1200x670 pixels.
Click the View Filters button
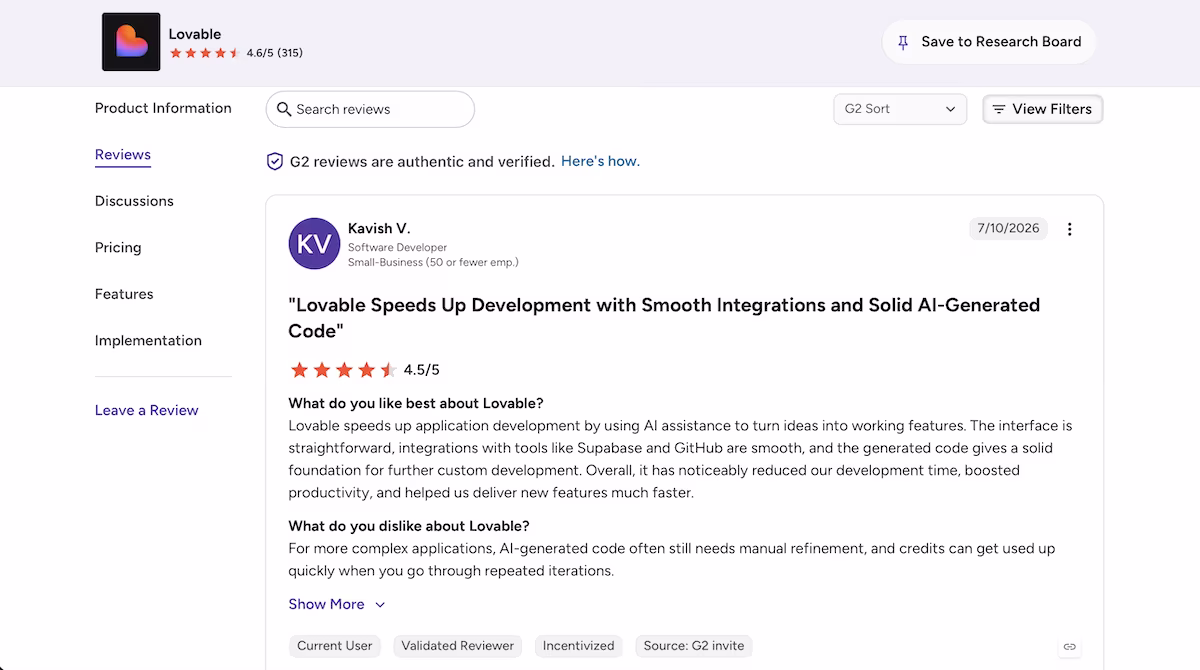(1043, 109)
